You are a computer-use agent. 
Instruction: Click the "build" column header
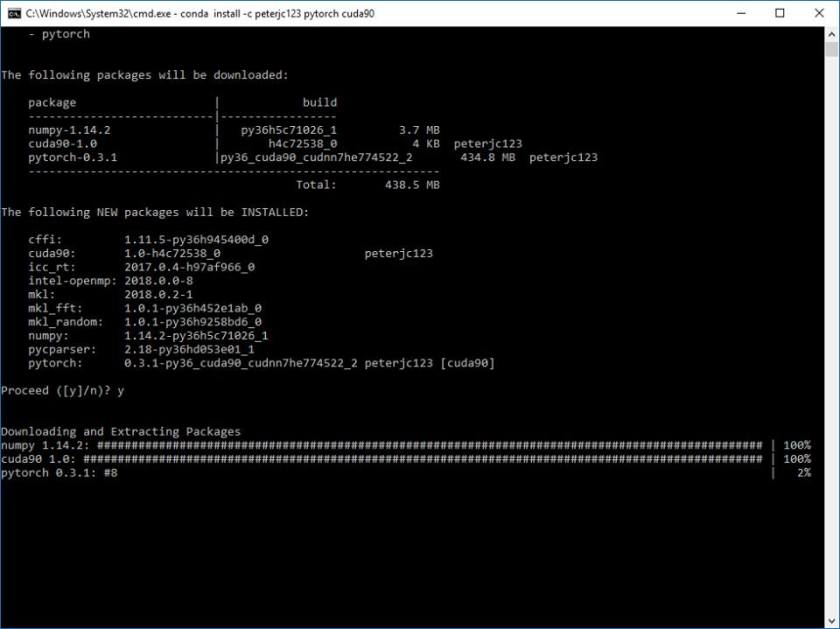pyautogui.click(x=319, y=102)
